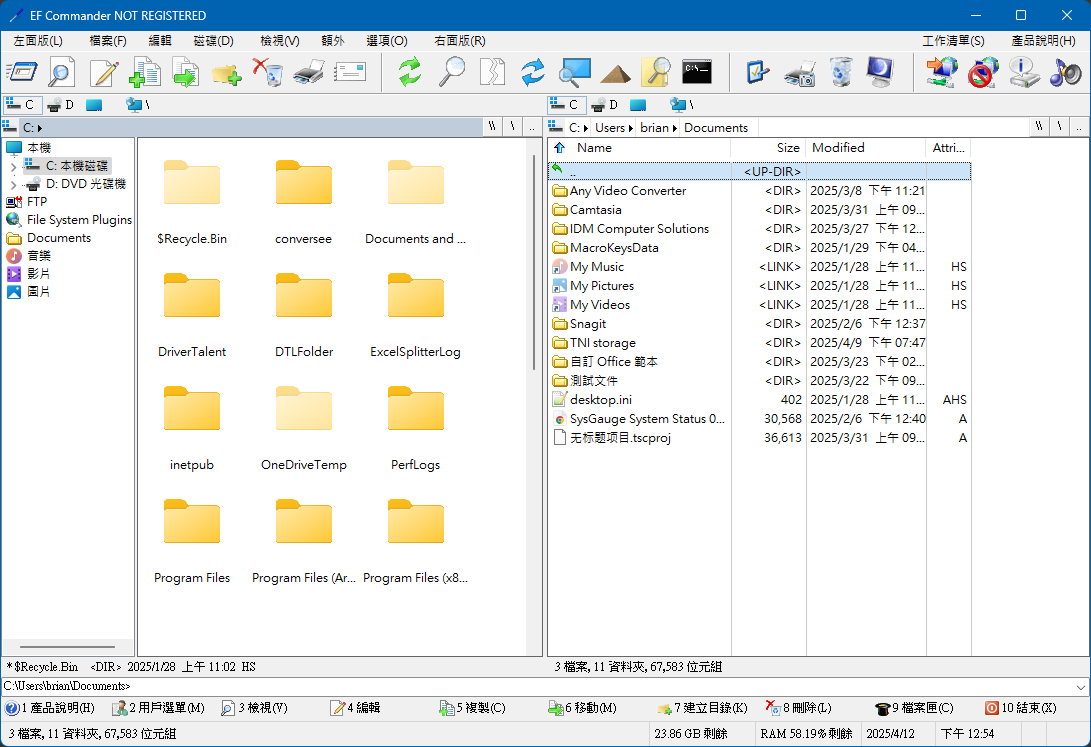Click the red X delete toolbar icon

pyautogui.click(x=267, y=72)
